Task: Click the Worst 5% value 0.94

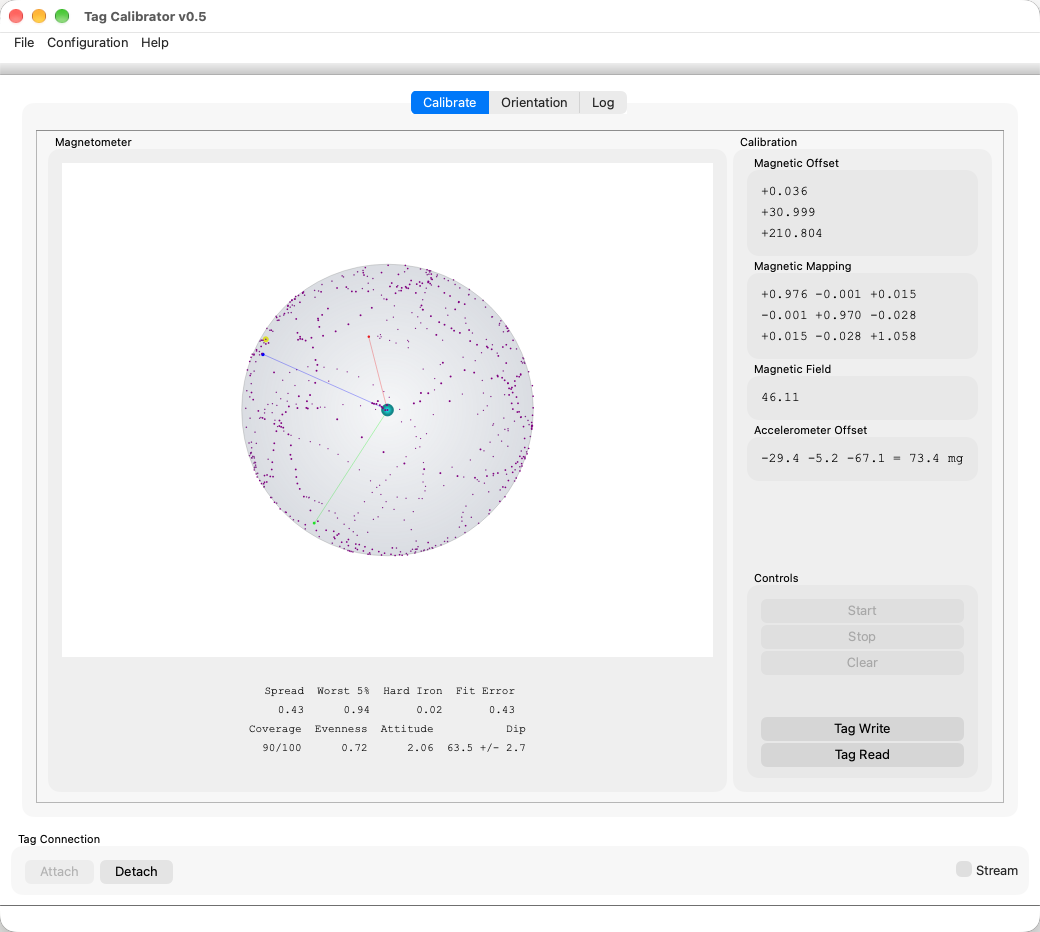Action: 357,710
